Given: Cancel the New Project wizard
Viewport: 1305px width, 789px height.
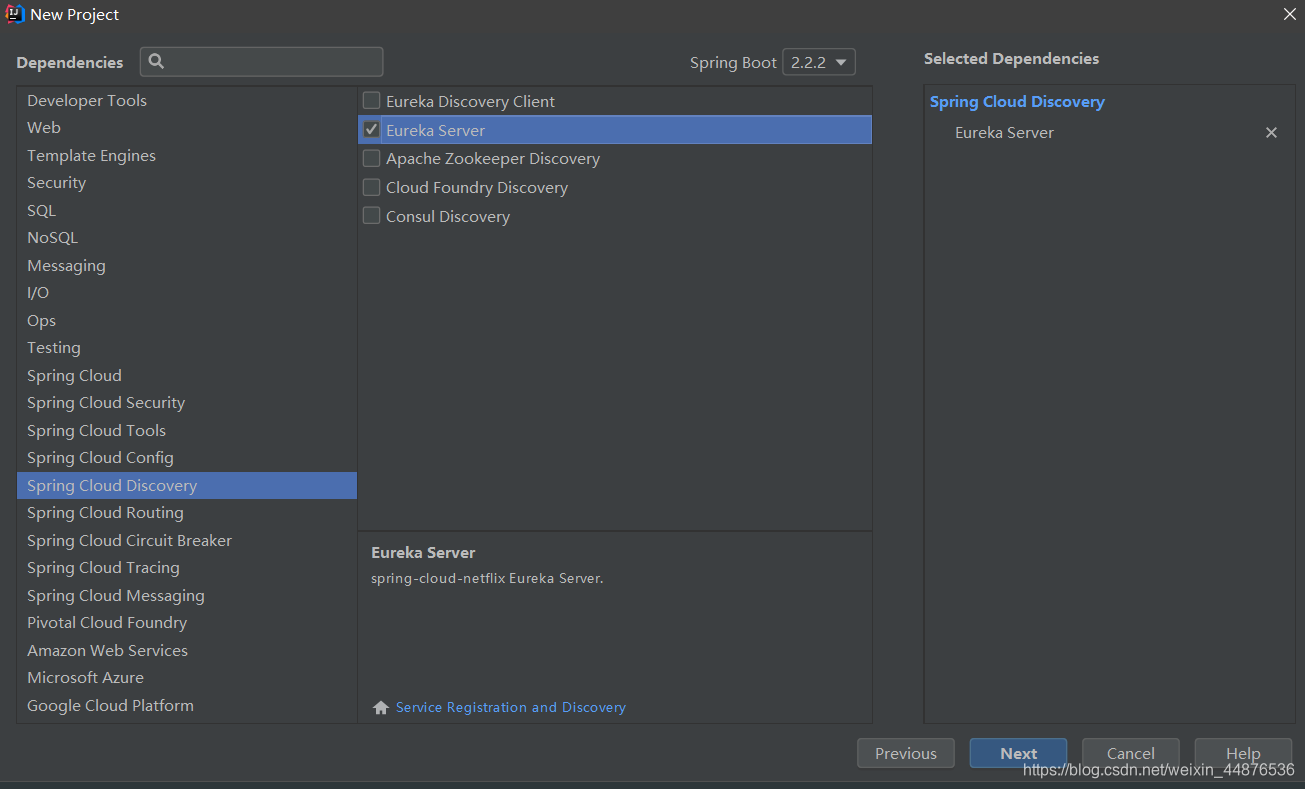Looking at the screenshot, I should click(x=1130, y=753).
